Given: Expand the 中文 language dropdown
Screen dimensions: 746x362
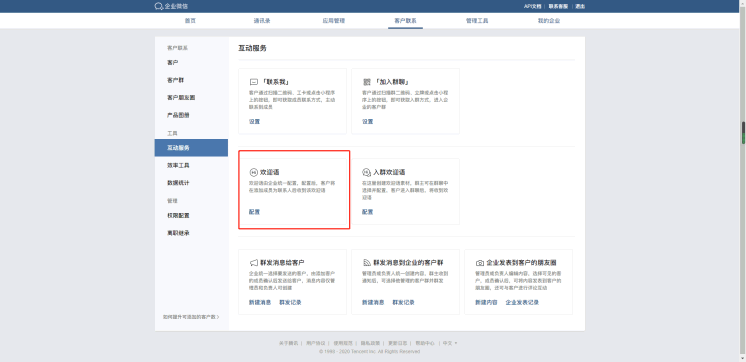Looking at the screenshot, I should pyautogui.click(x=450, y=343).
